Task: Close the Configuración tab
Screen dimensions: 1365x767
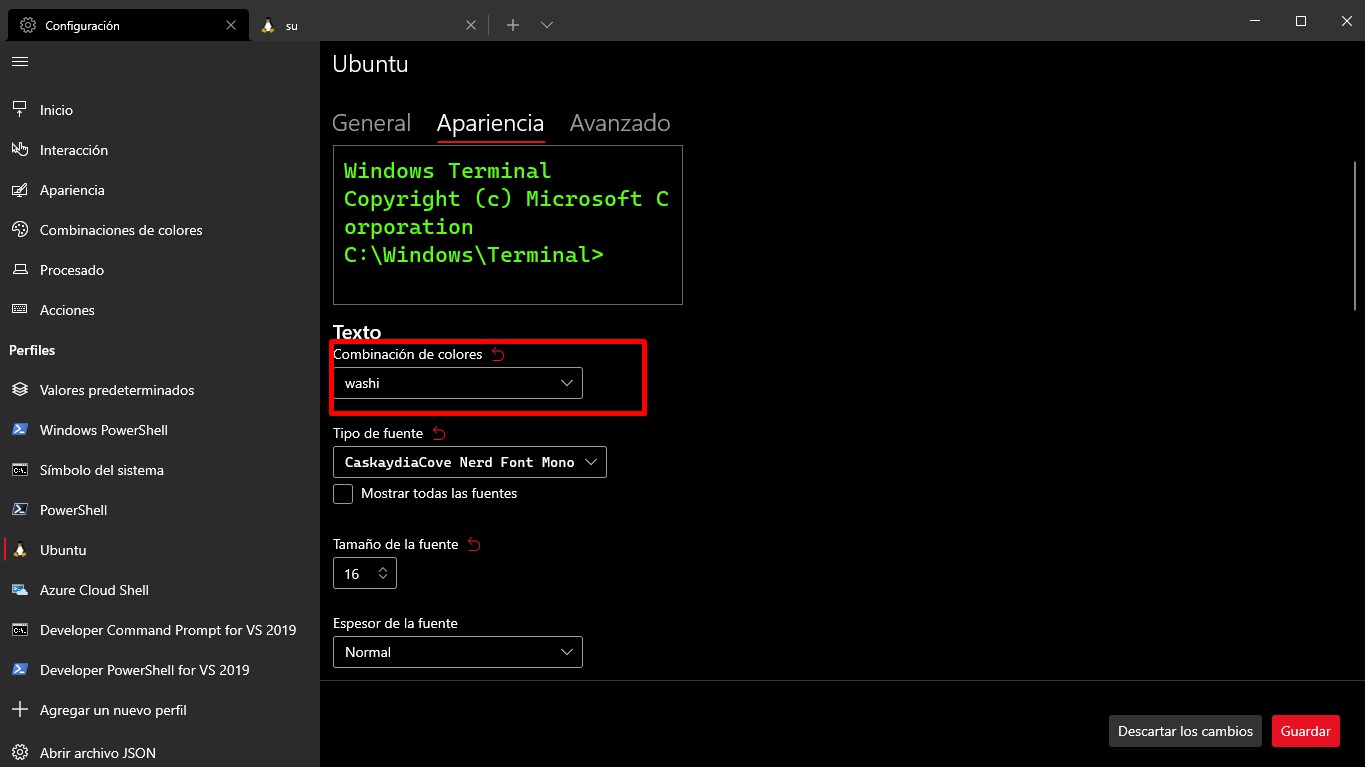Action: [232, 25]
